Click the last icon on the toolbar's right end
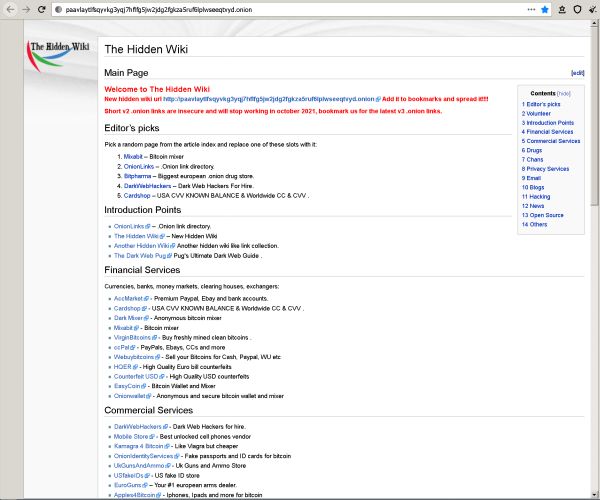The width and height of the screenshot is (600, 500). coord(593,10)
